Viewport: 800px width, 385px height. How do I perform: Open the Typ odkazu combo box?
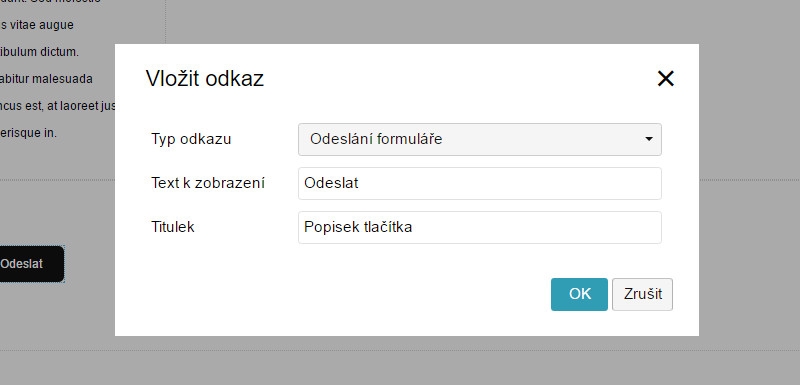coord(480,139)
